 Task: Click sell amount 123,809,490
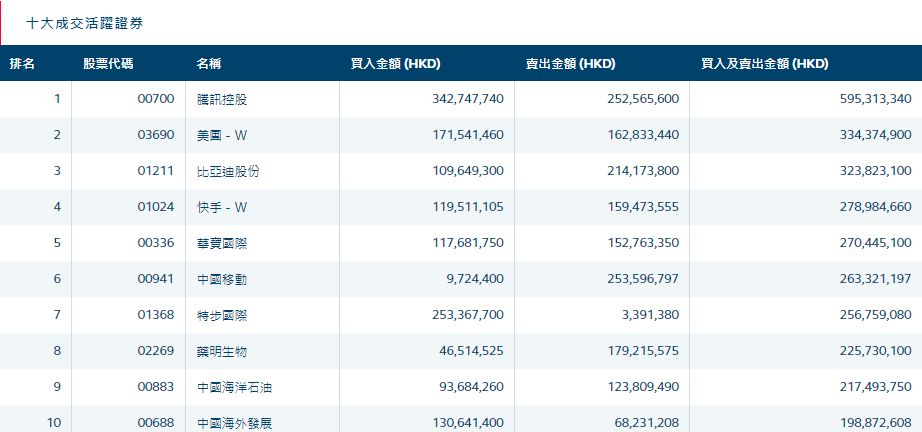[643, 387]
